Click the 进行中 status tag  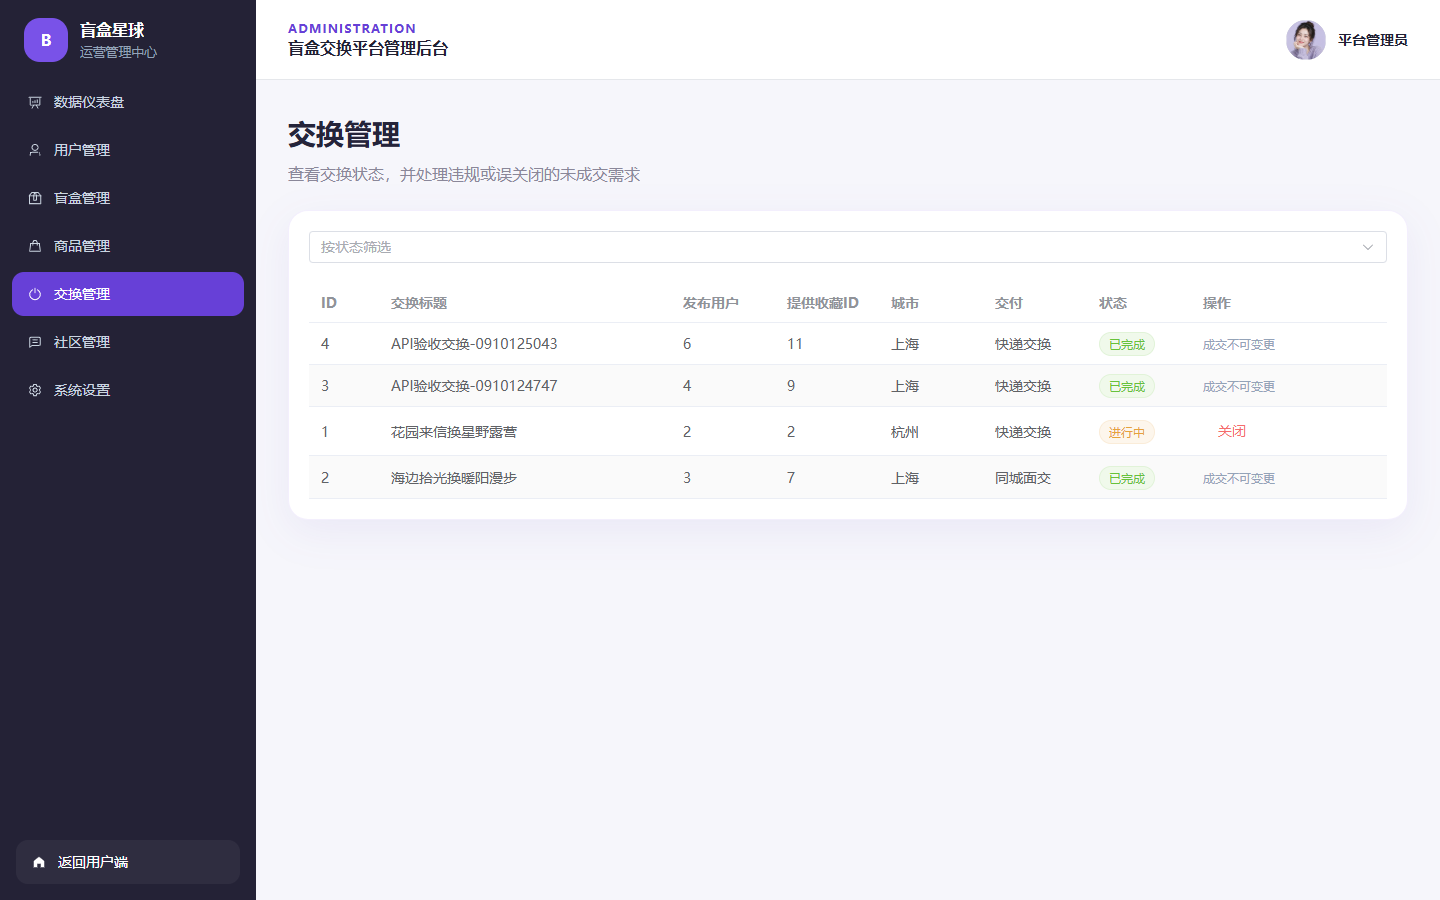point(1127,432)
